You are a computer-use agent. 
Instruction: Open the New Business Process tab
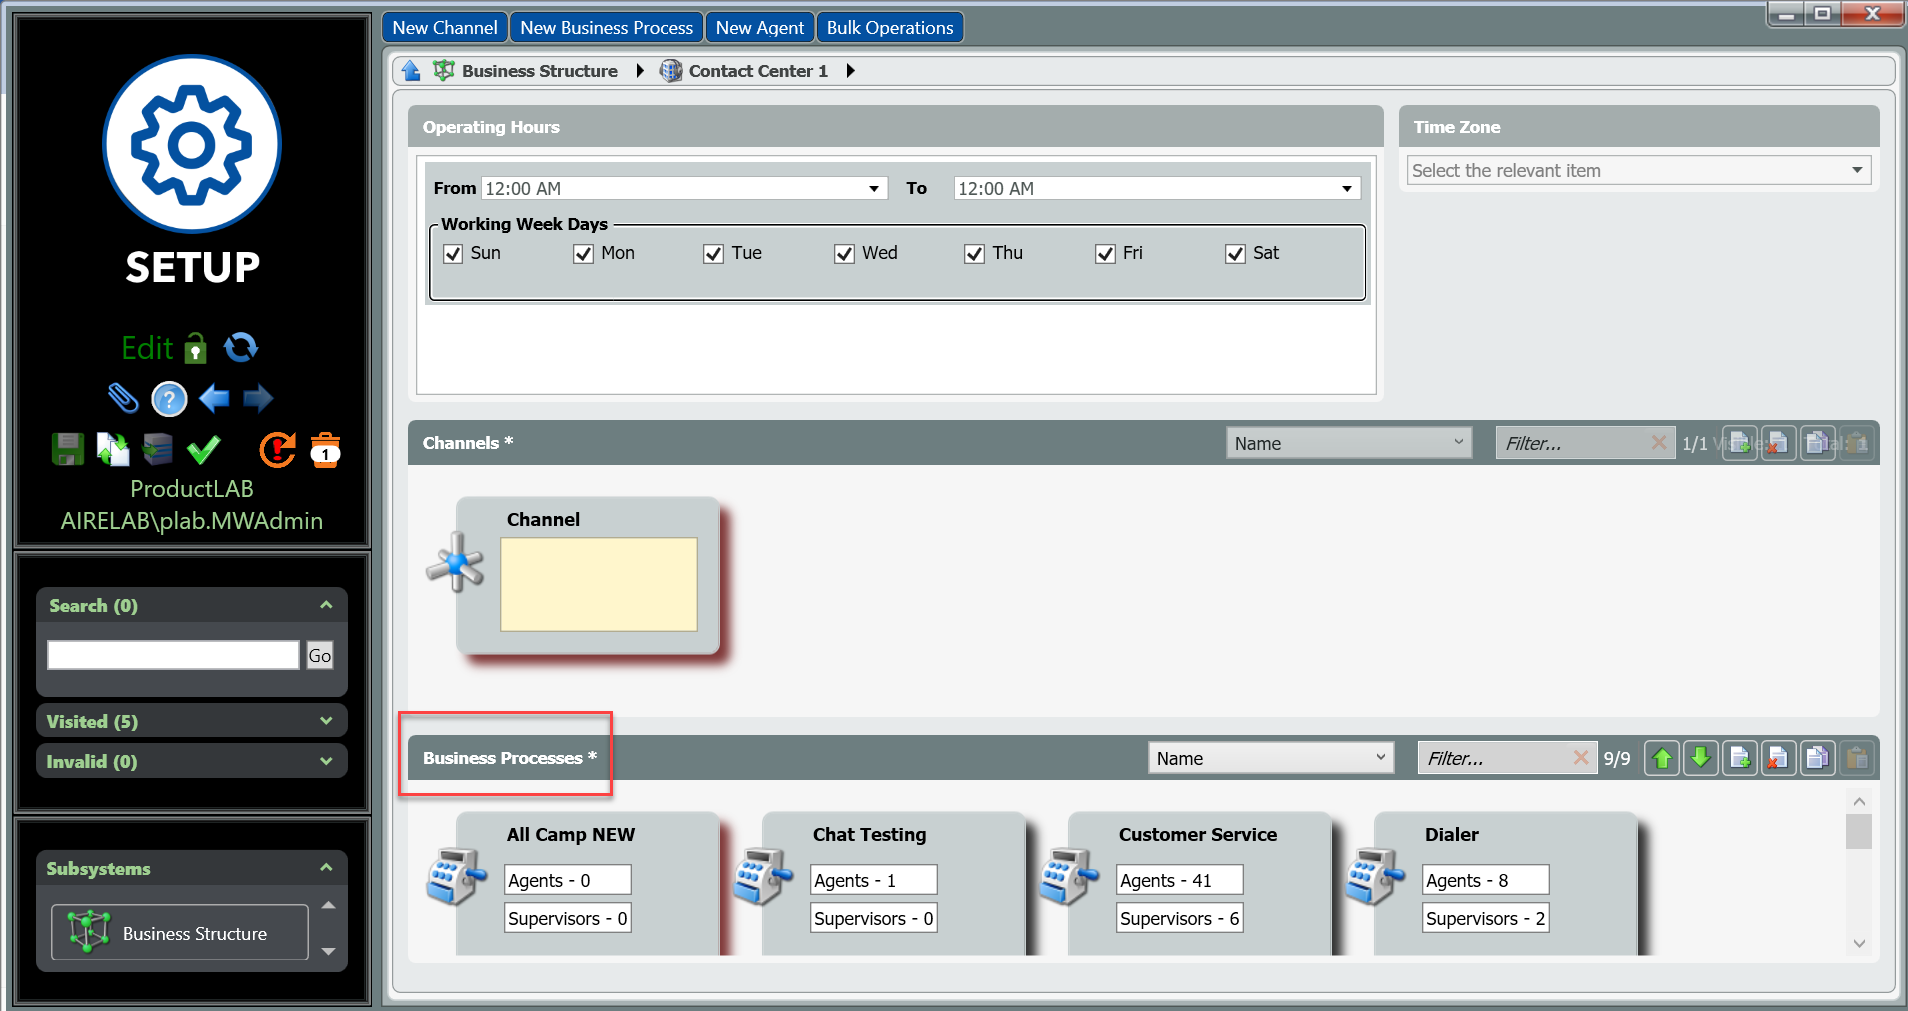coord(606,28)
